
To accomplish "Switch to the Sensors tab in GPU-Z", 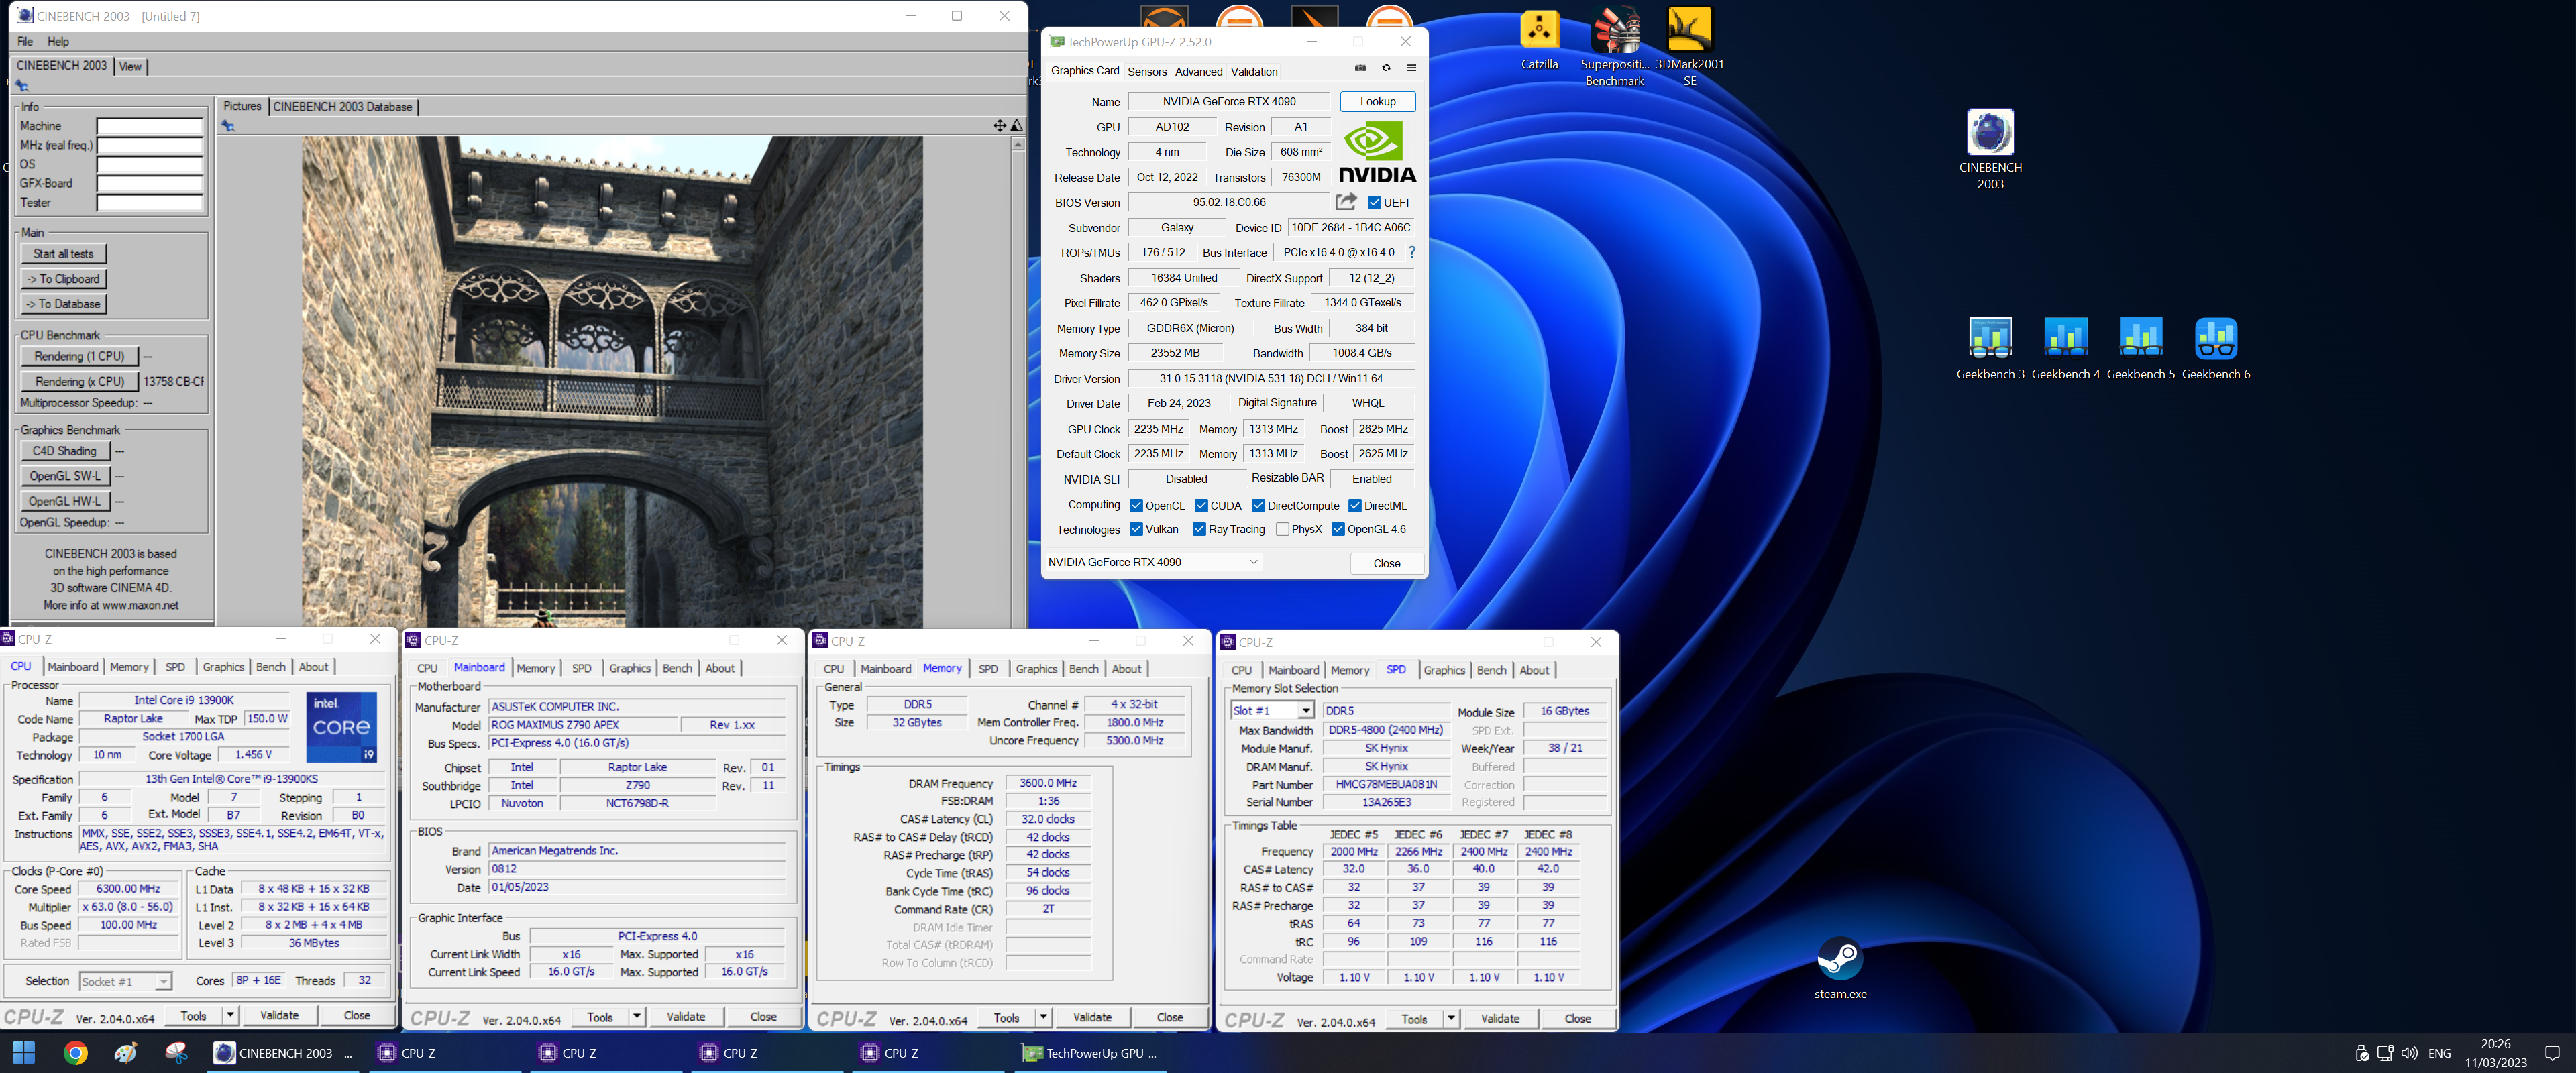I will [1146, 71].
